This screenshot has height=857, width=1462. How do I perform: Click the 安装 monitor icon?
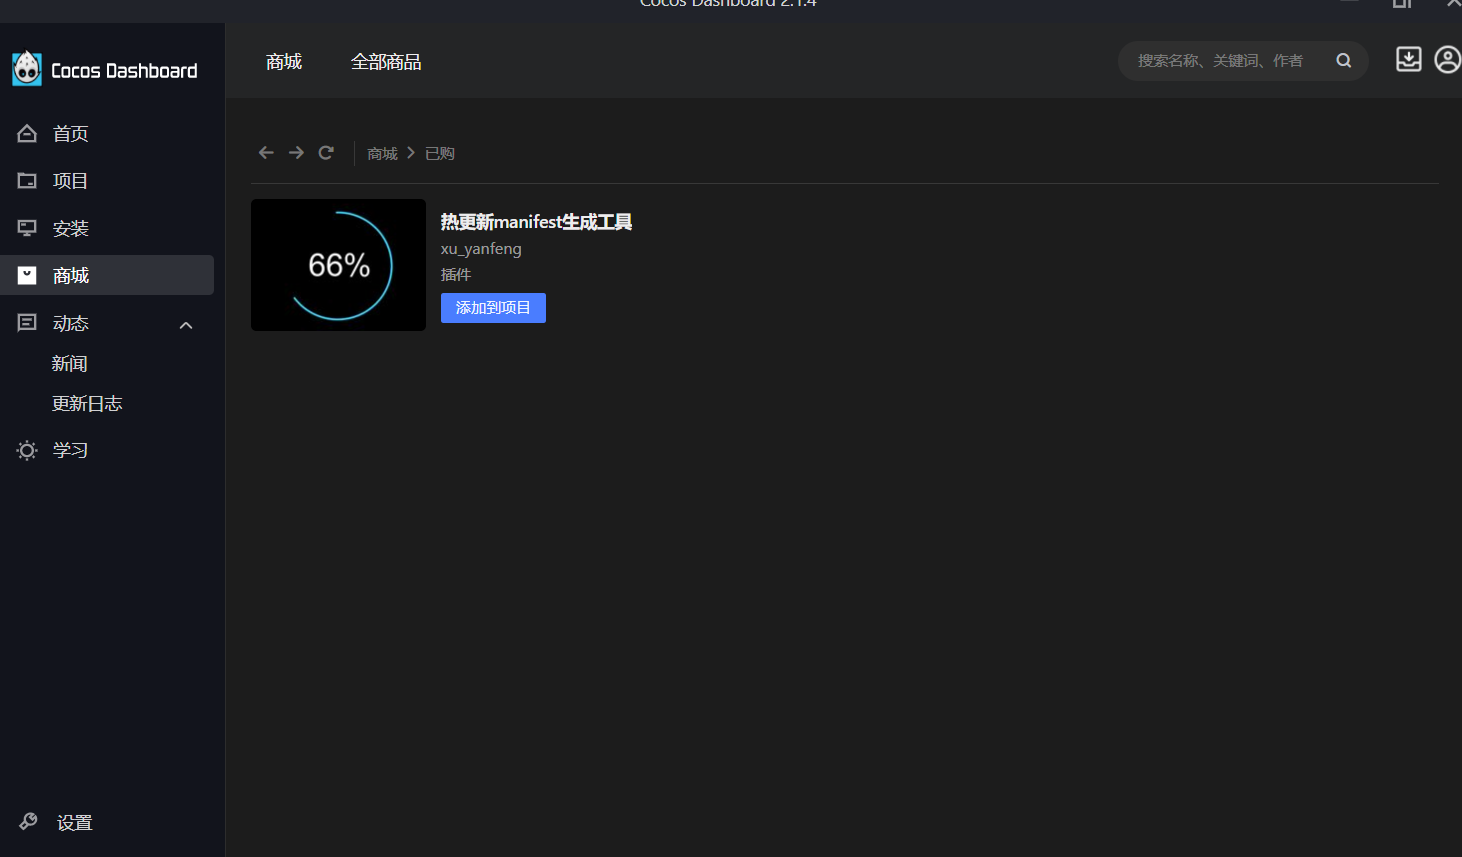(27, 228)
